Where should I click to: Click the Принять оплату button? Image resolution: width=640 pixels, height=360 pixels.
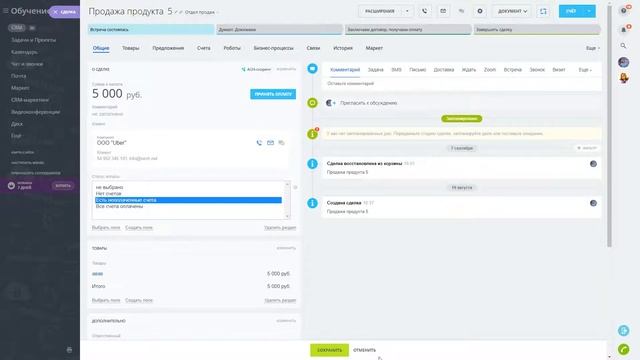tap(273, 94)
